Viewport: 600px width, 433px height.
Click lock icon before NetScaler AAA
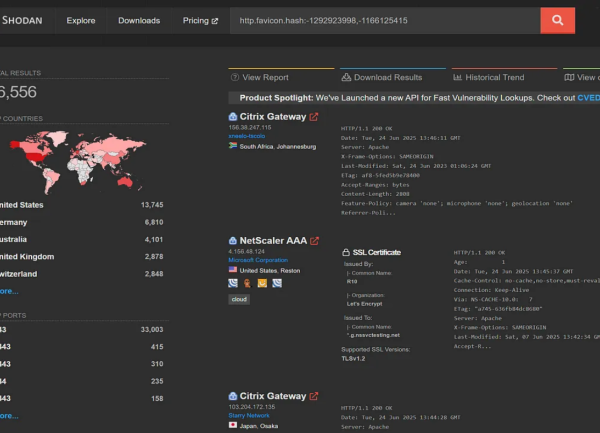(233, 241)
